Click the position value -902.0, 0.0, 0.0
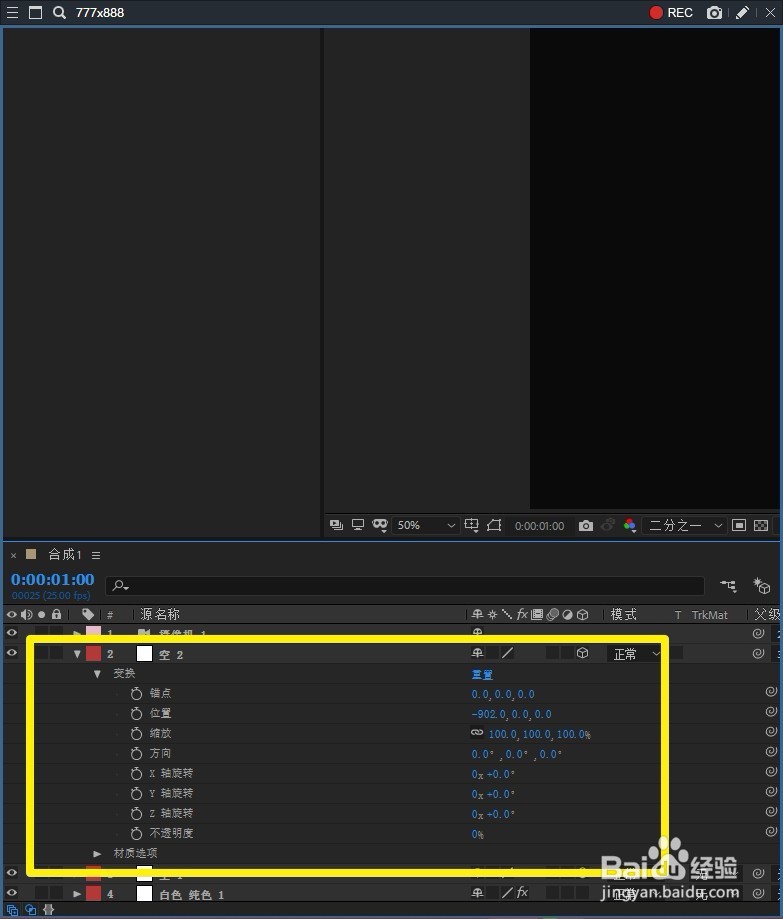This screenshot has height=919, width=783. (512, 714)
